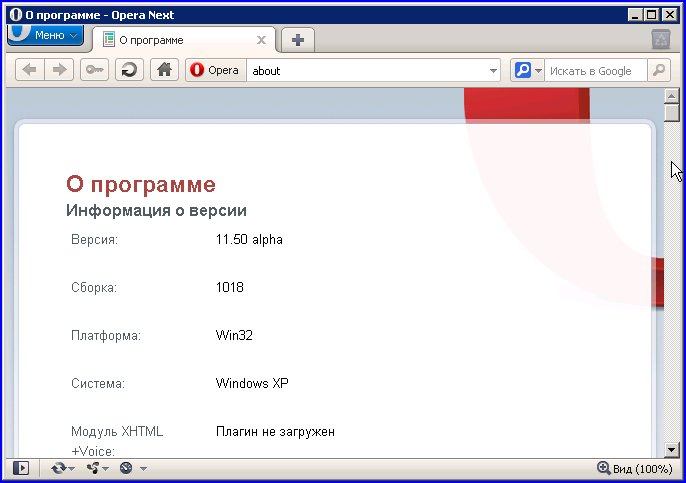Open the search engine selector dropdown

[x=528, y=70]
